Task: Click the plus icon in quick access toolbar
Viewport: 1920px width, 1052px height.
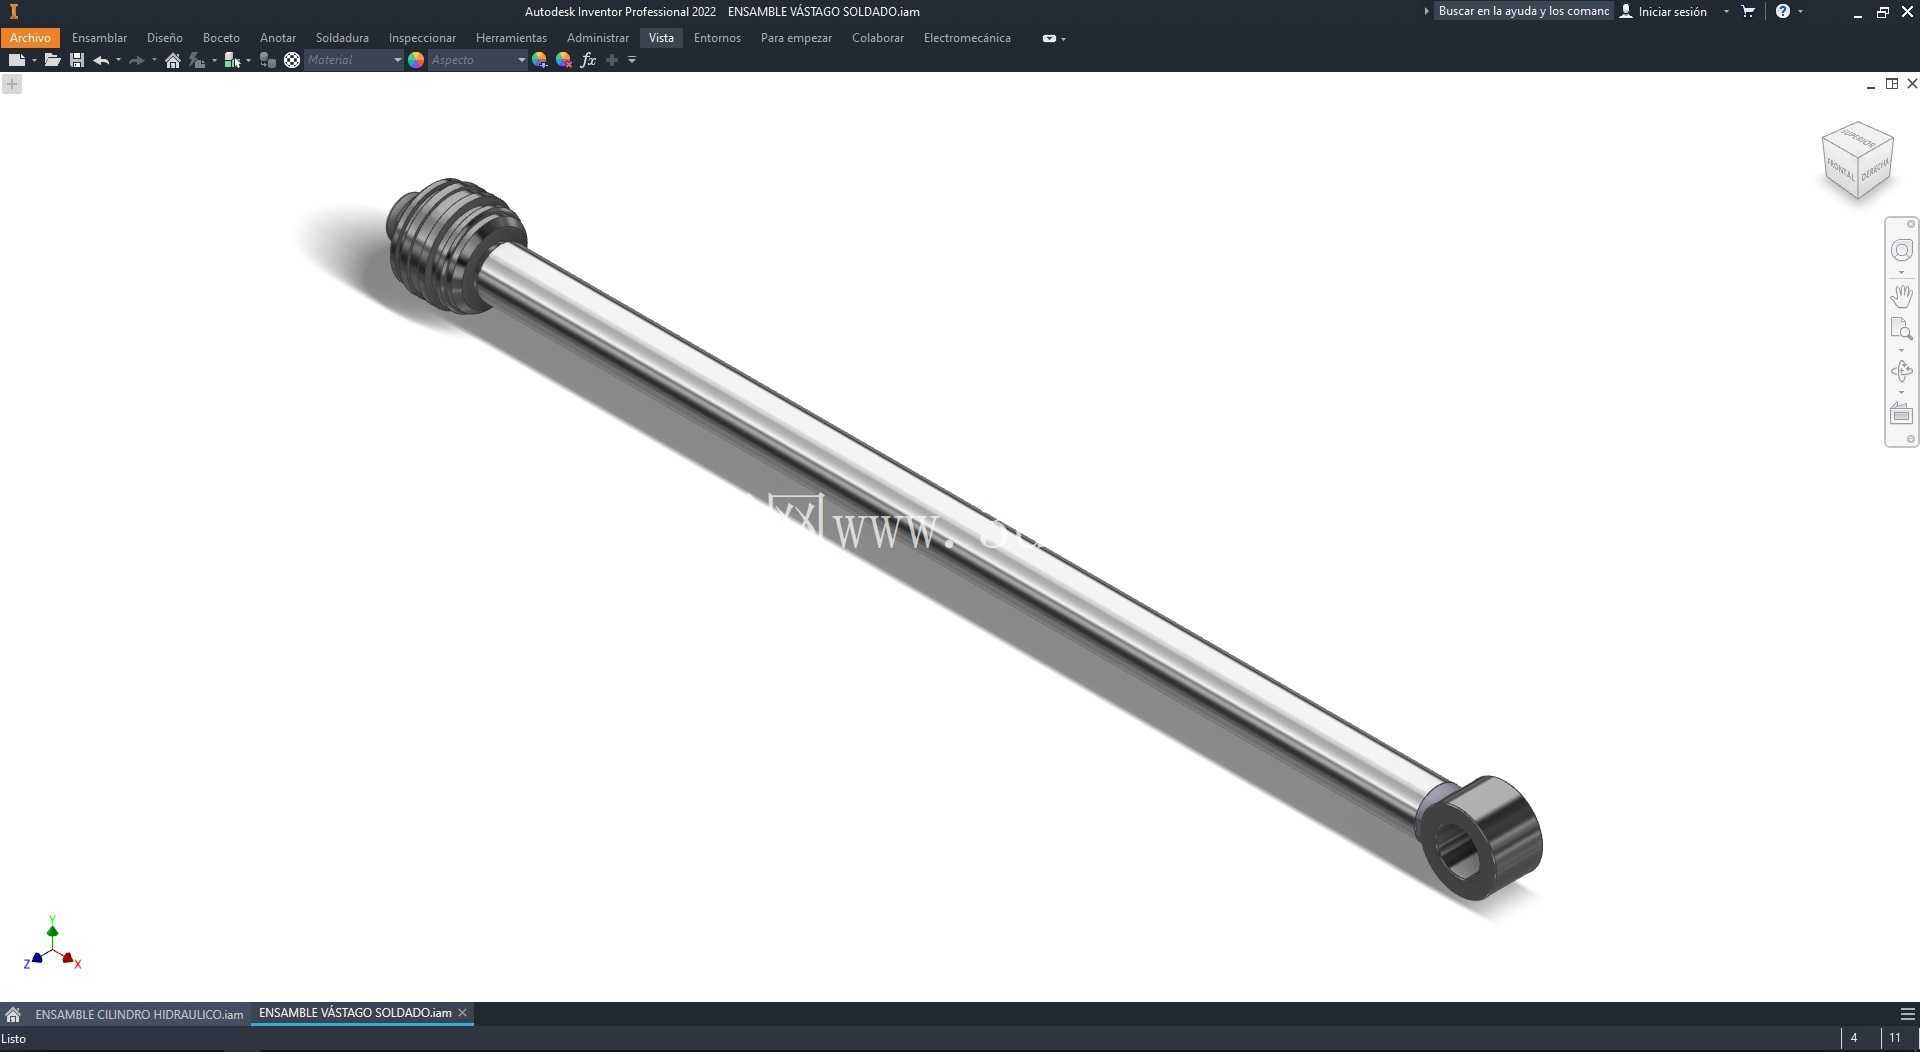Action: tap(612, 60)
